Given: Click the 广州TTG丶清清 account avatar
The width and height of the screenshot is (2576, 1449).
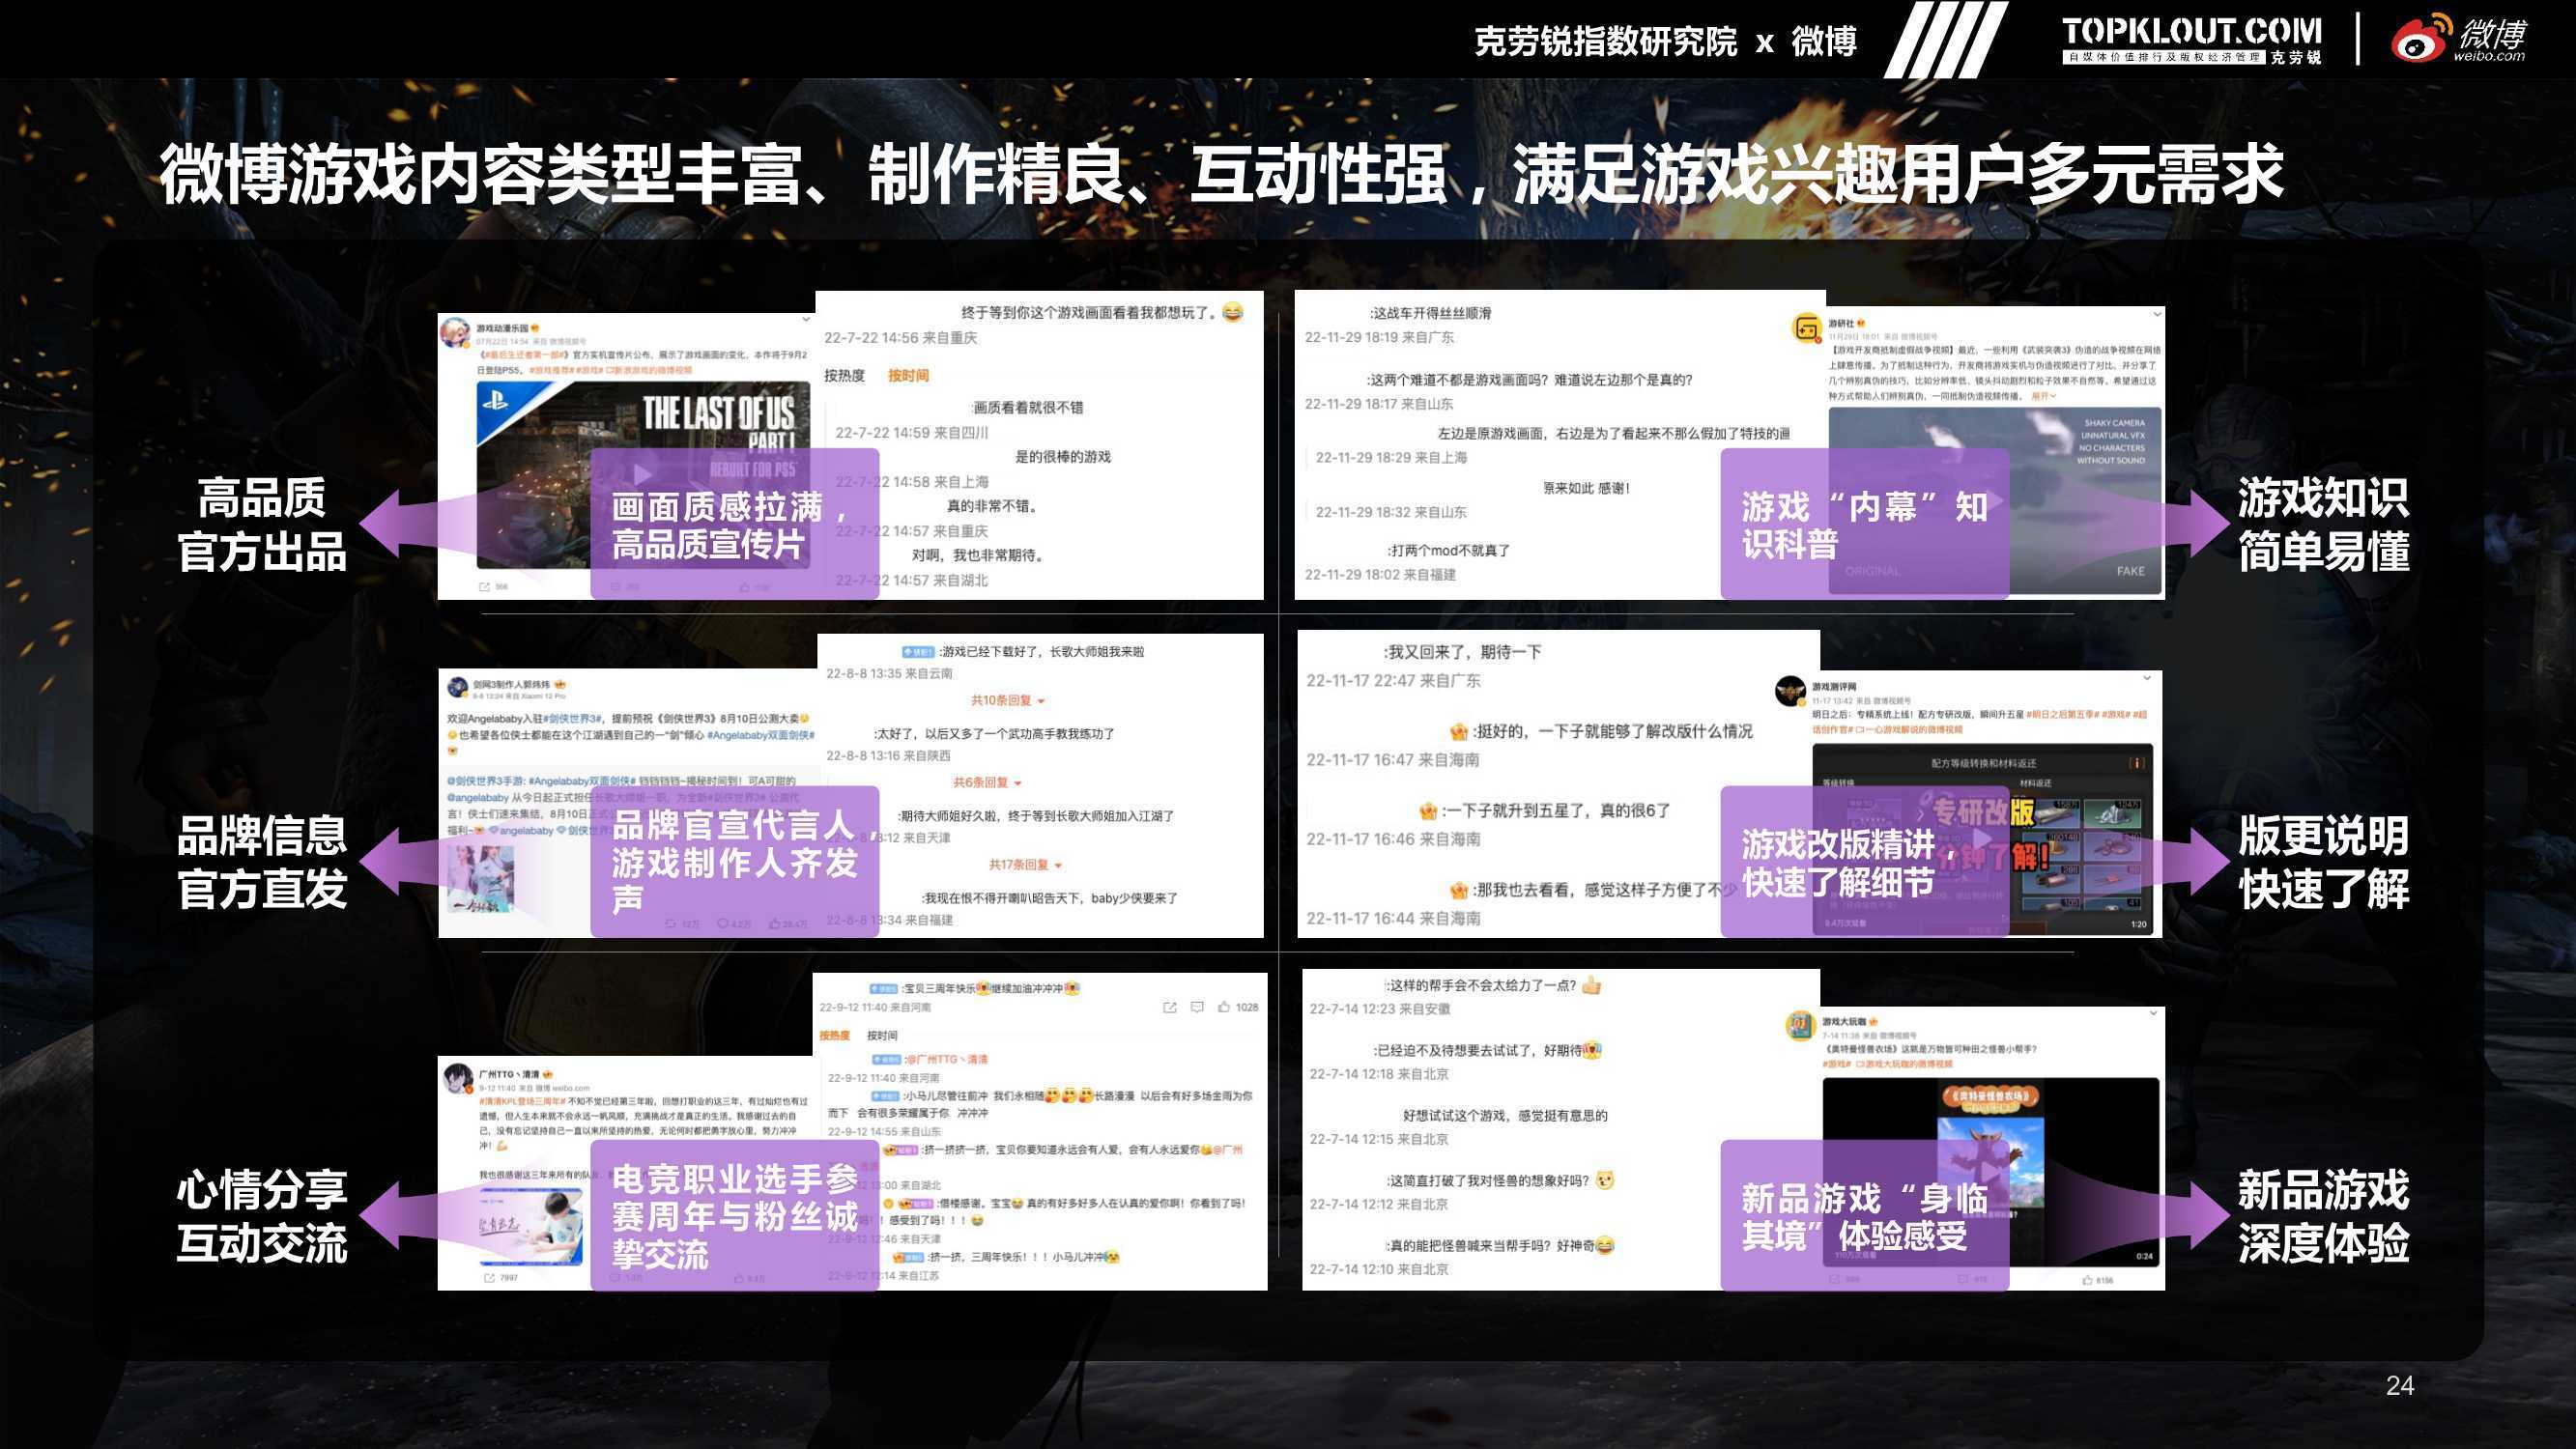Looking at the screenshot, I should click(459, 1079).
